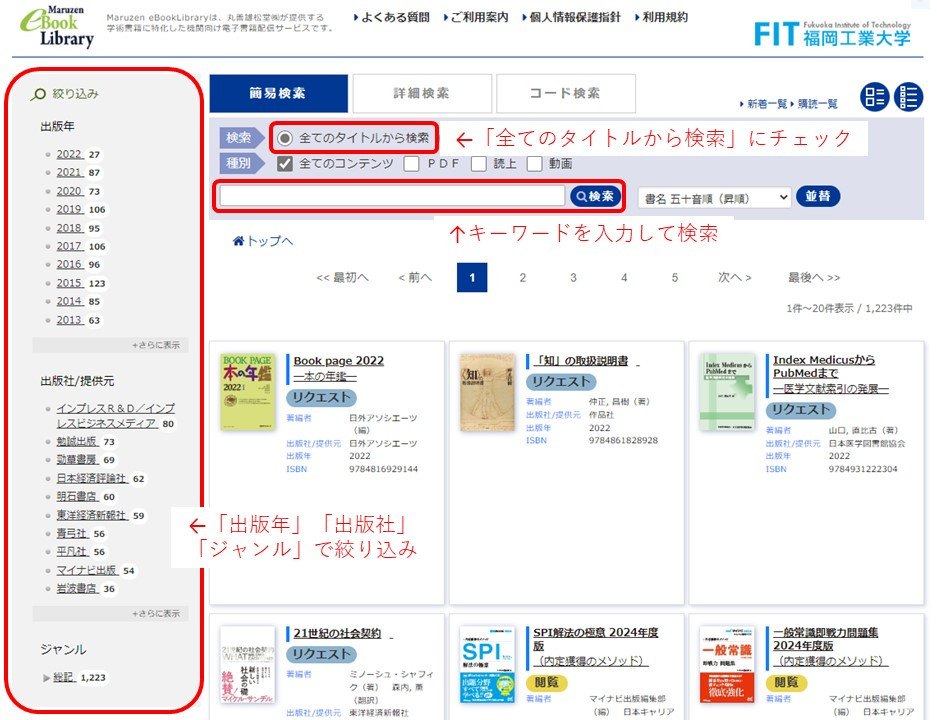Enable the PDF content type checkbox
This screenshot has width=937, height=720.
pyautogui.click(x=411, y=164)
